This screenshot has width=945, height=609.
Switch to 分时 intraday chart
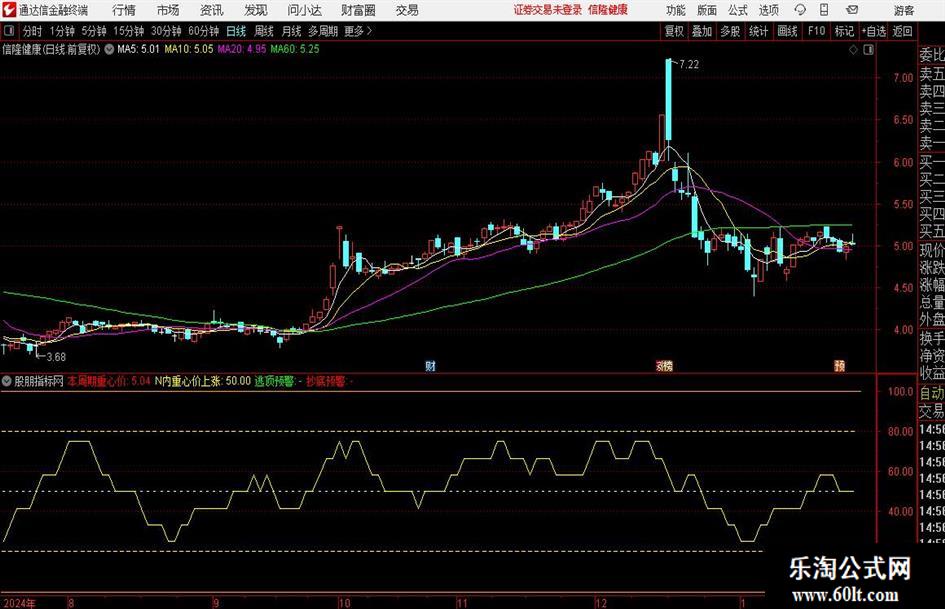tap(33, 31)
